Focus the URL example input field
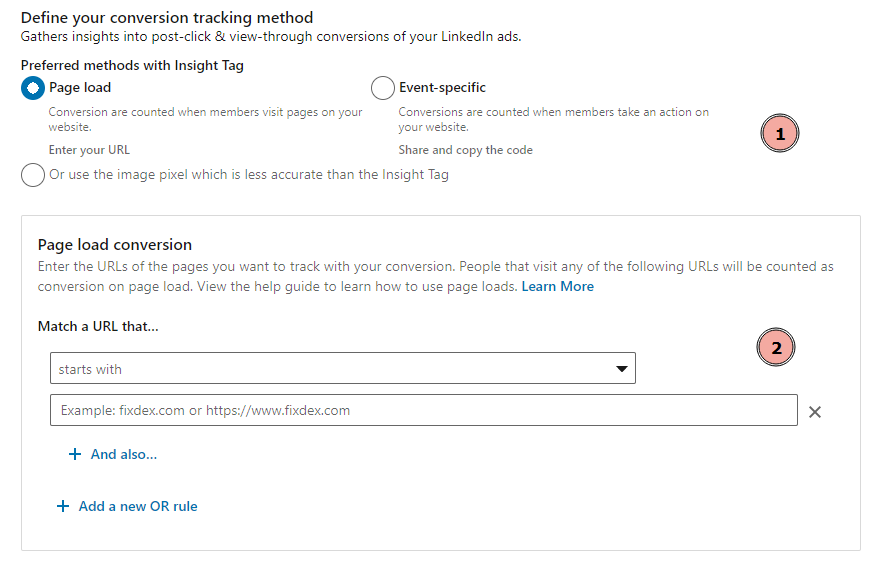The width and height of the screenshot is (879, 568). tap(424, 410)
